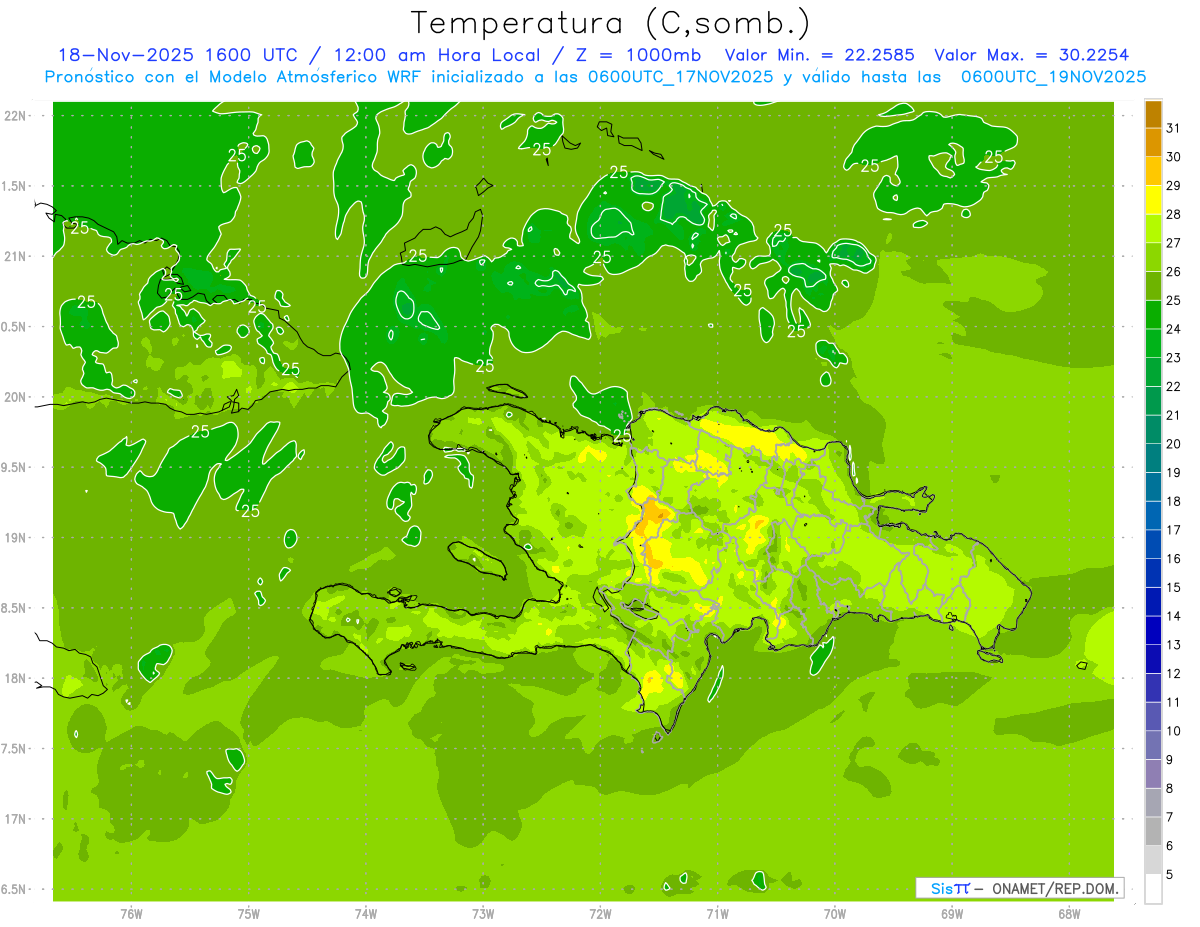Pick the yellow swatch between 28 and 29
This screenshot has width=1200, height=927.
[x=1153, y=200]
